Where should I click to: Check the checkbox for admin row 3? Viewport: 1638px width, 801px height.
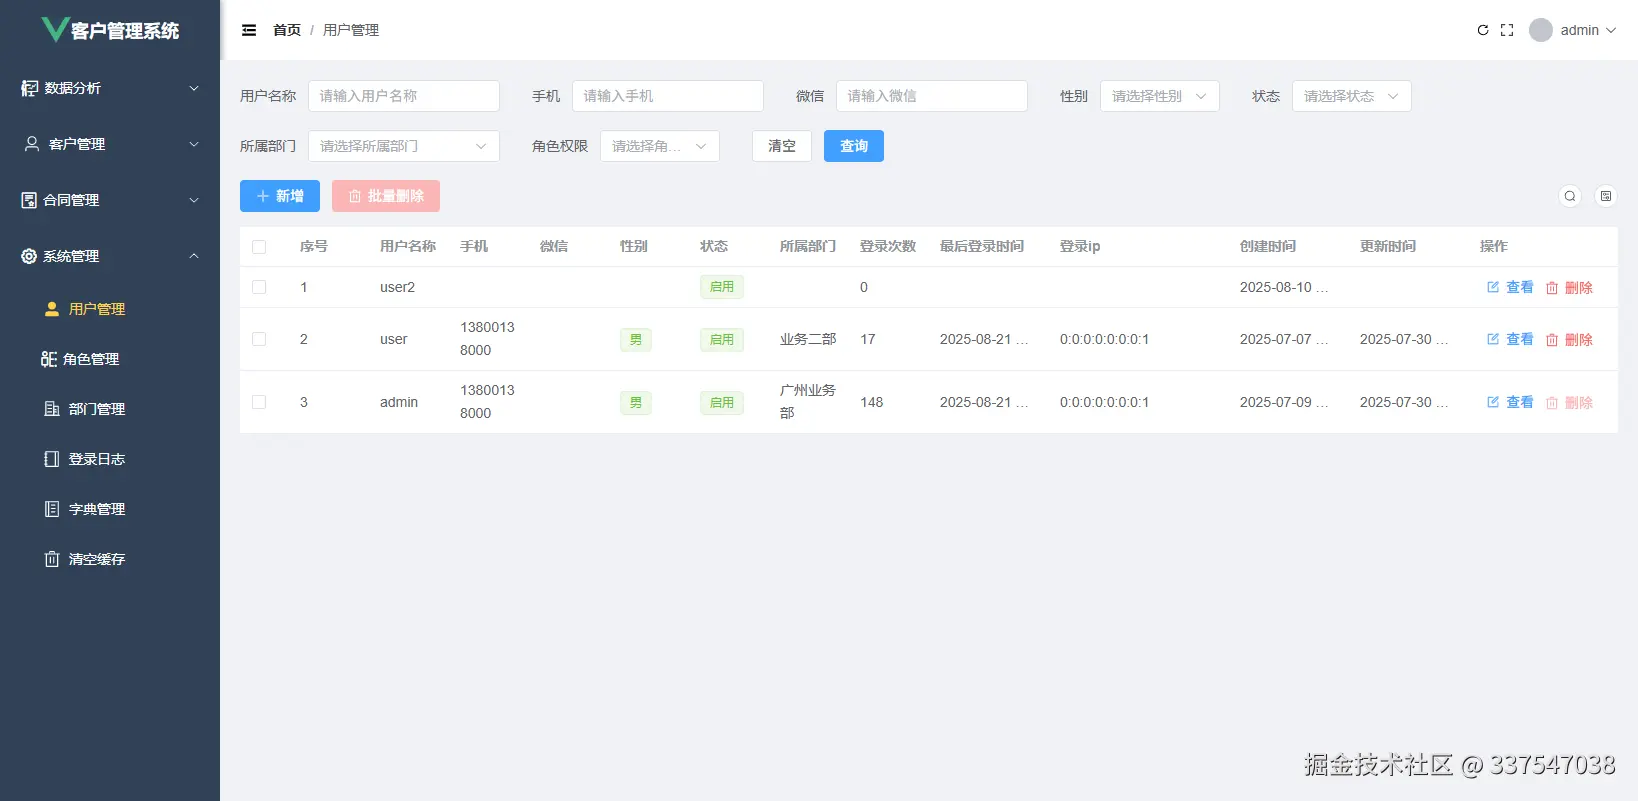pos(259,402)
